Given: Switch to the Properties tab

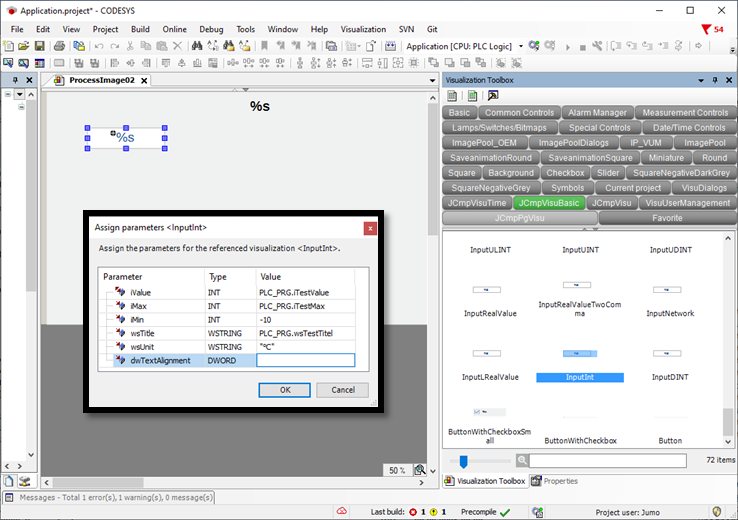Looking at the screenshot, I should point(555,481).
